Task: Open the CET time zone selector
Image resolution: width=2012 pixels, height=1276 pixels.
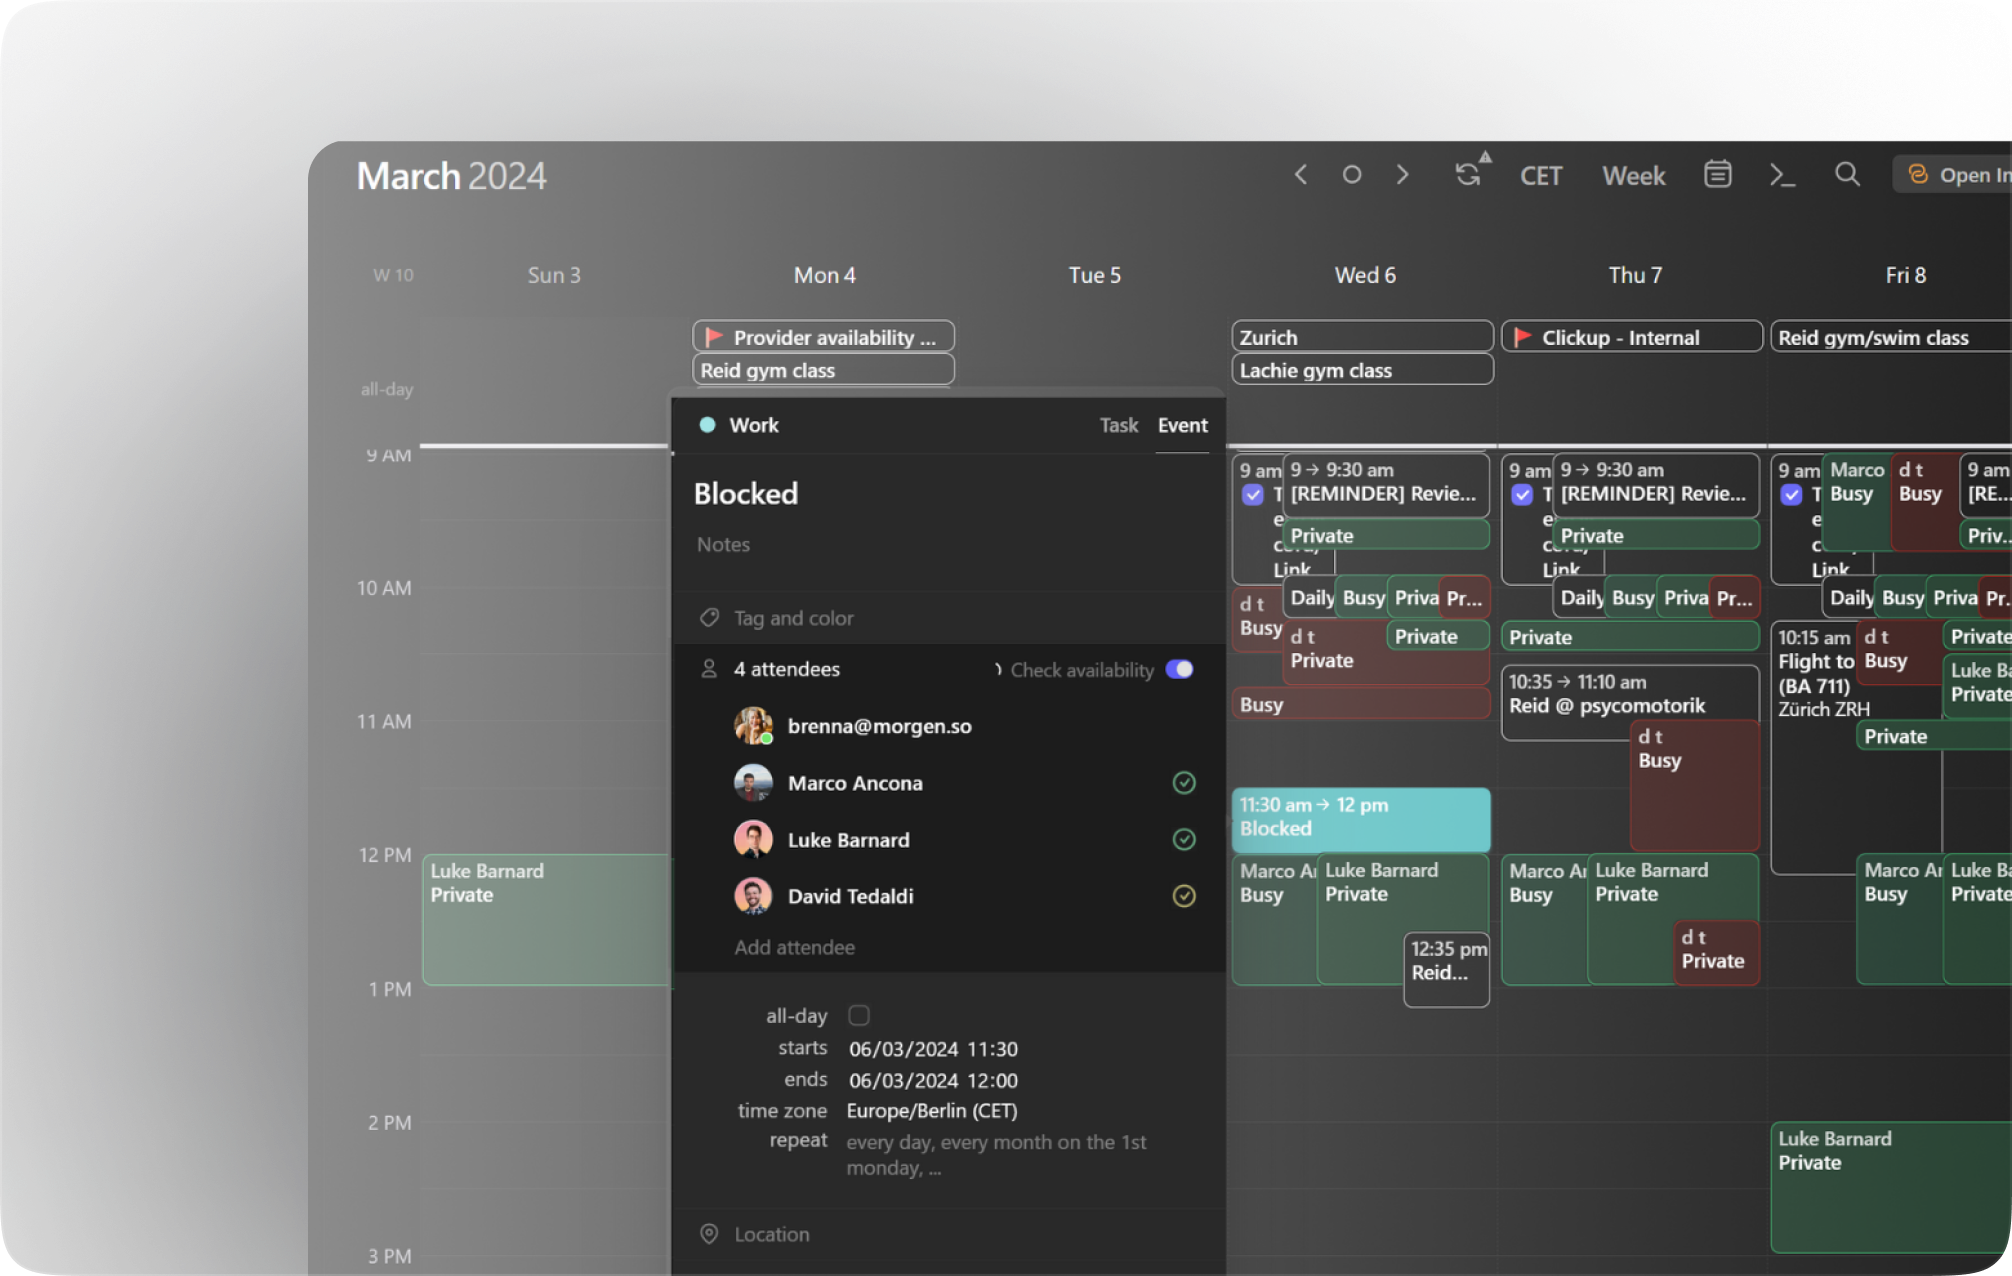Action: click(x=1540, y=176)
